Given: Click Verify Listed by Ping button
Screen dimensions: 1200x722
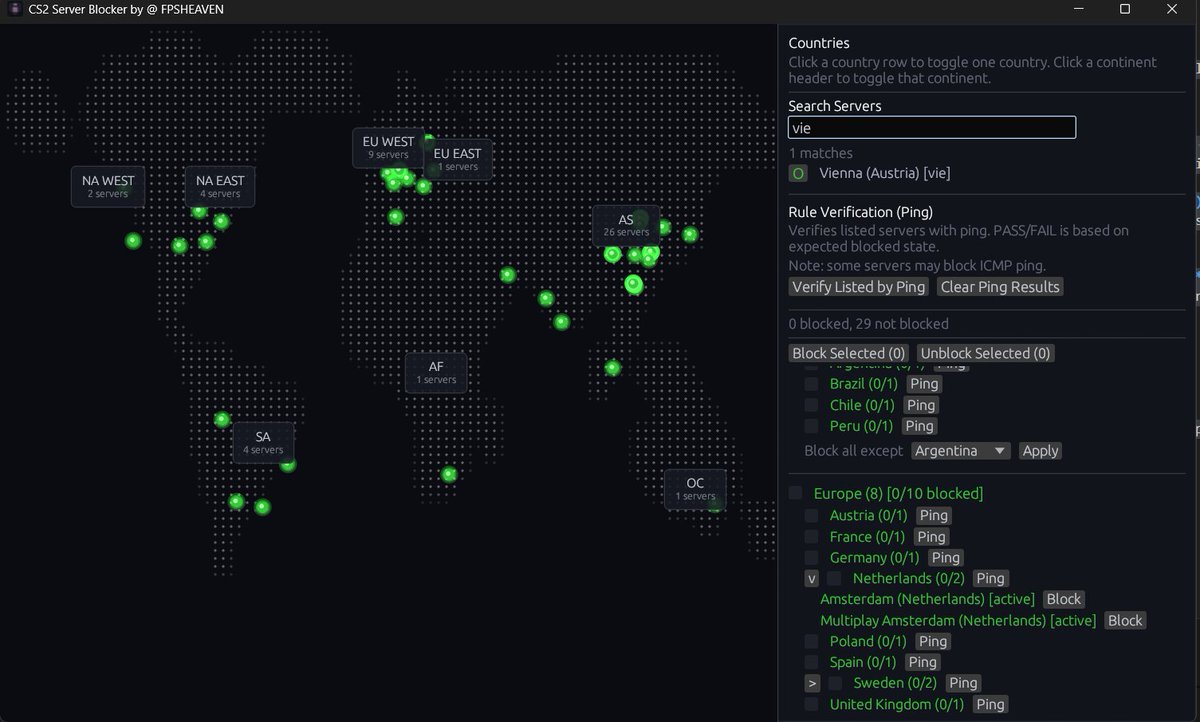Looking at the screenshot, I should (859, 287).
